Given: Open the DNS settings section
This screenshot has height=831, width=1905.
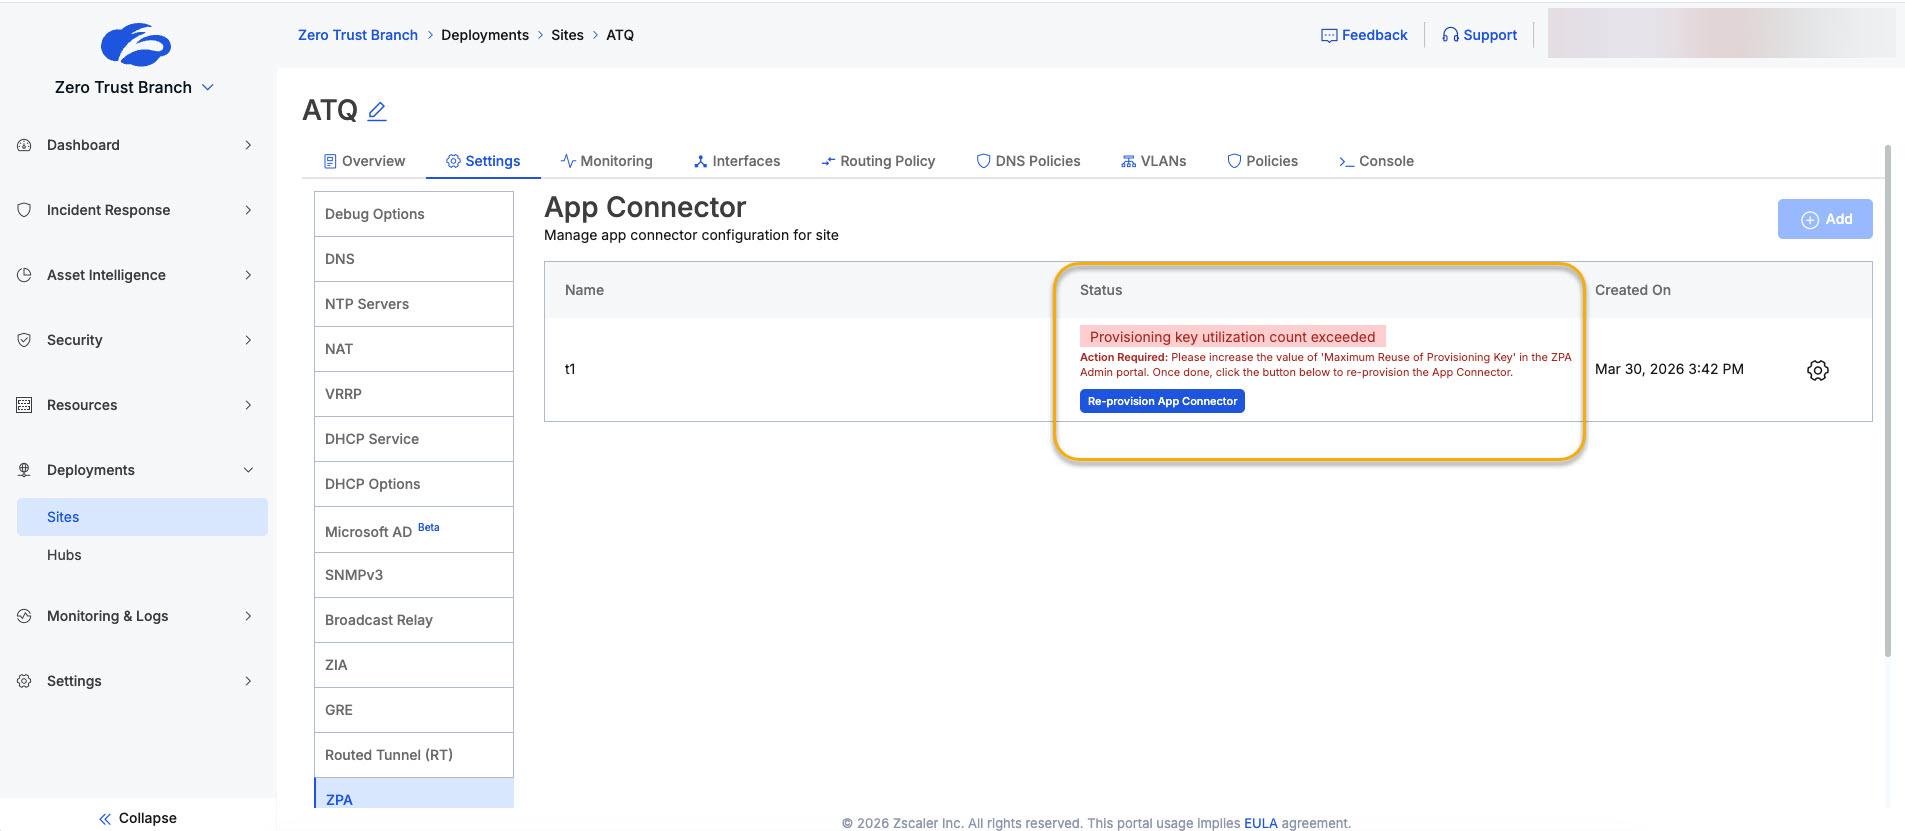Looking at the screenshot, I should [x=414, y=259].
